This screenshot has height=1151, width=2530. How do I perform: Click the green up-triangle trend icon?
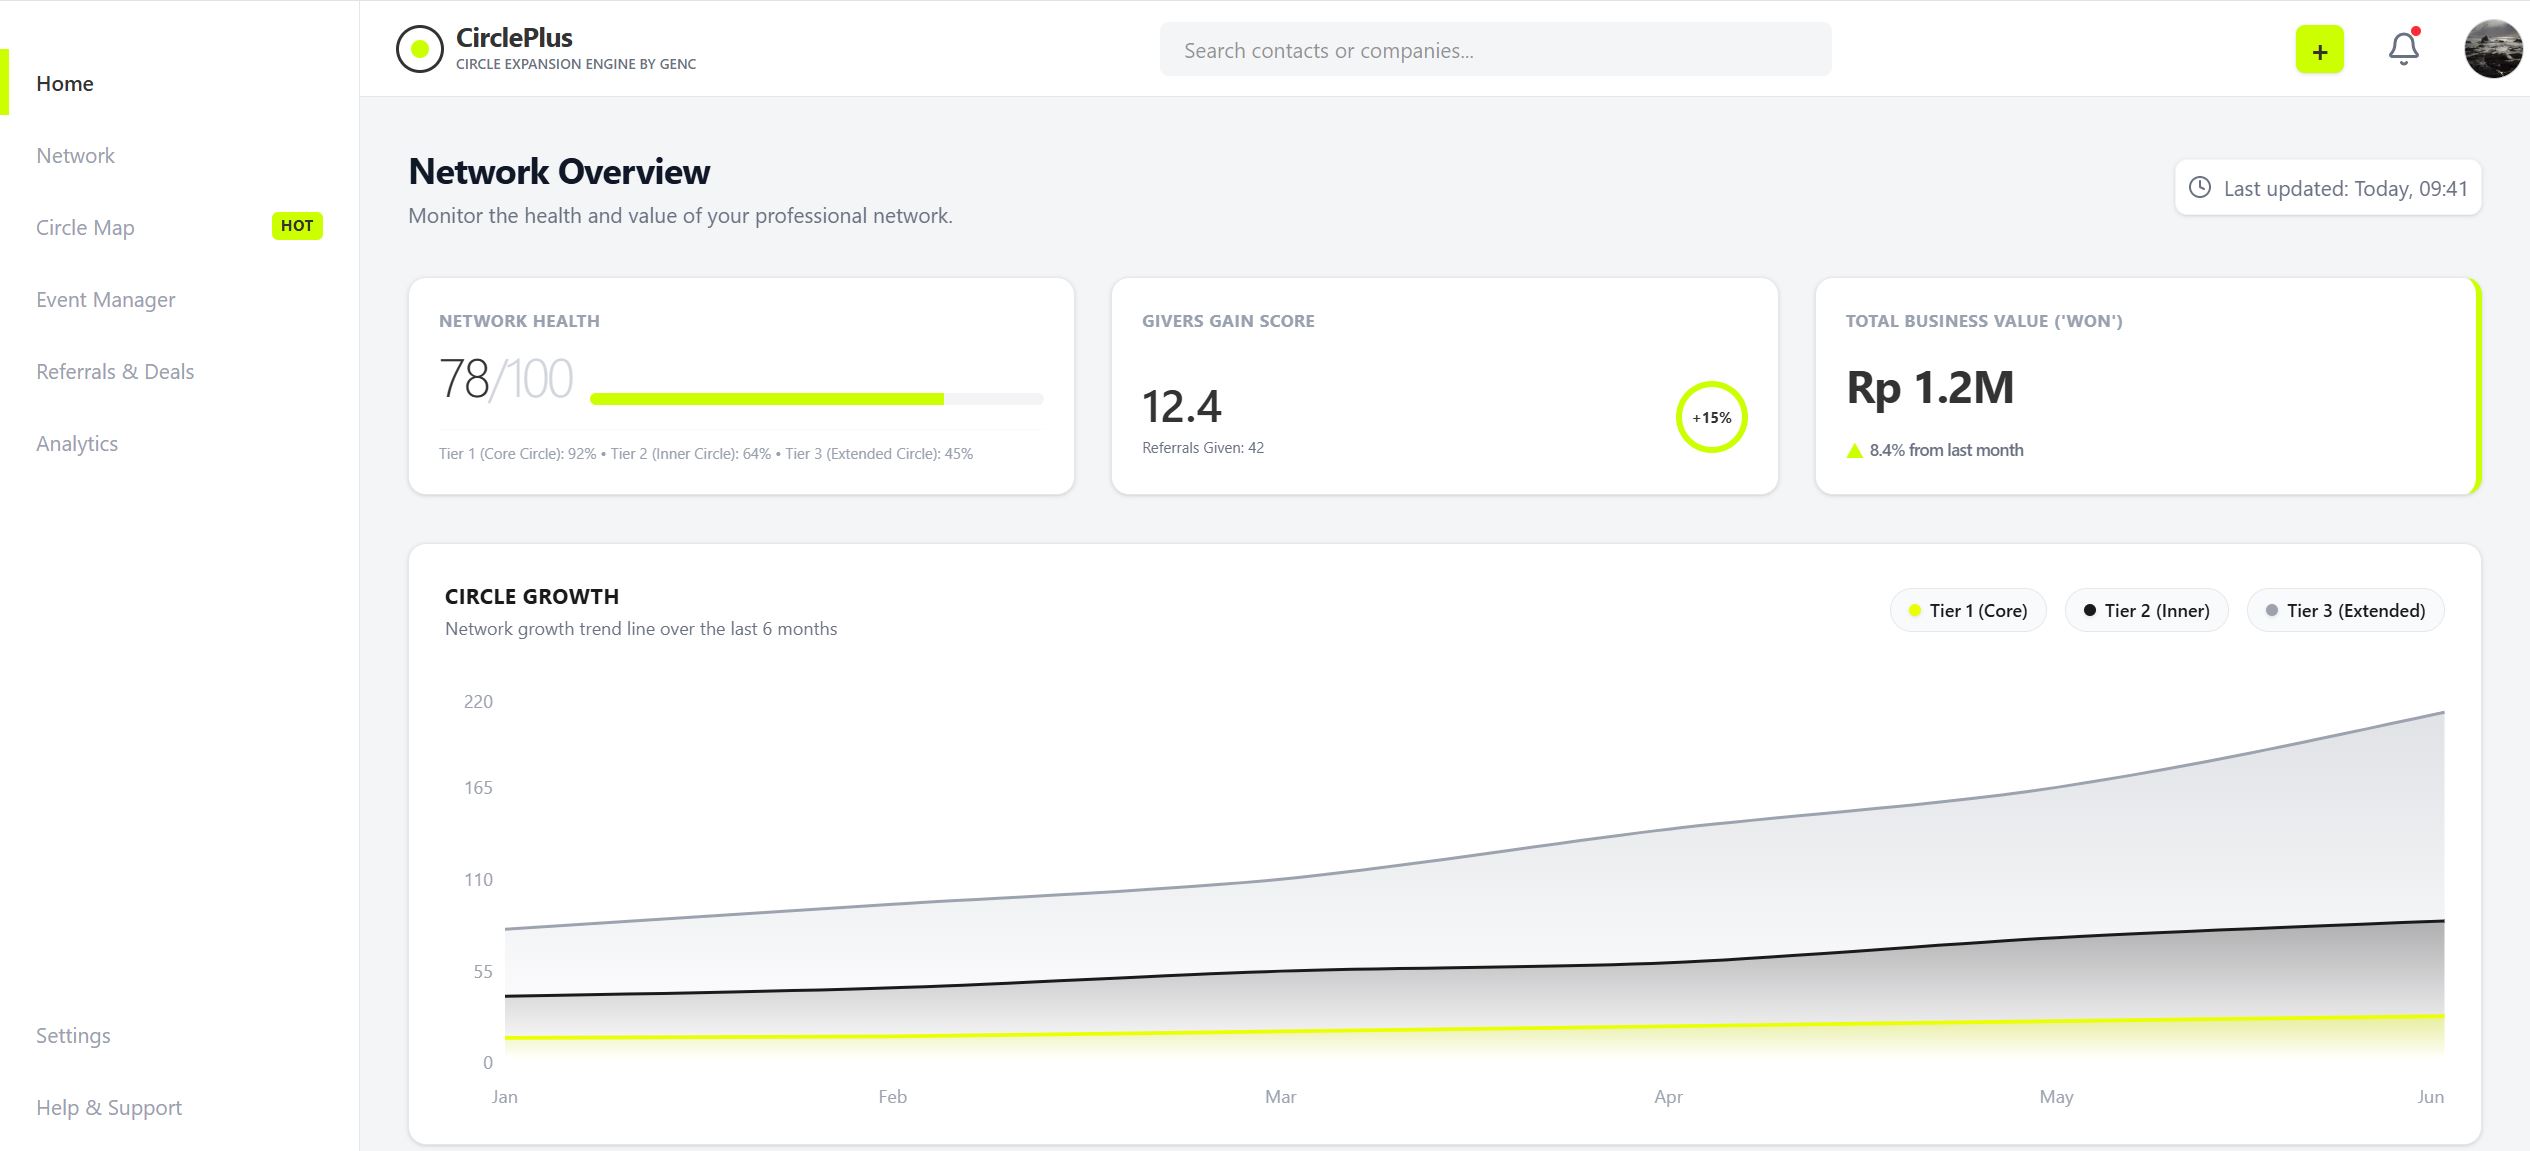(x=1854, y=451)
